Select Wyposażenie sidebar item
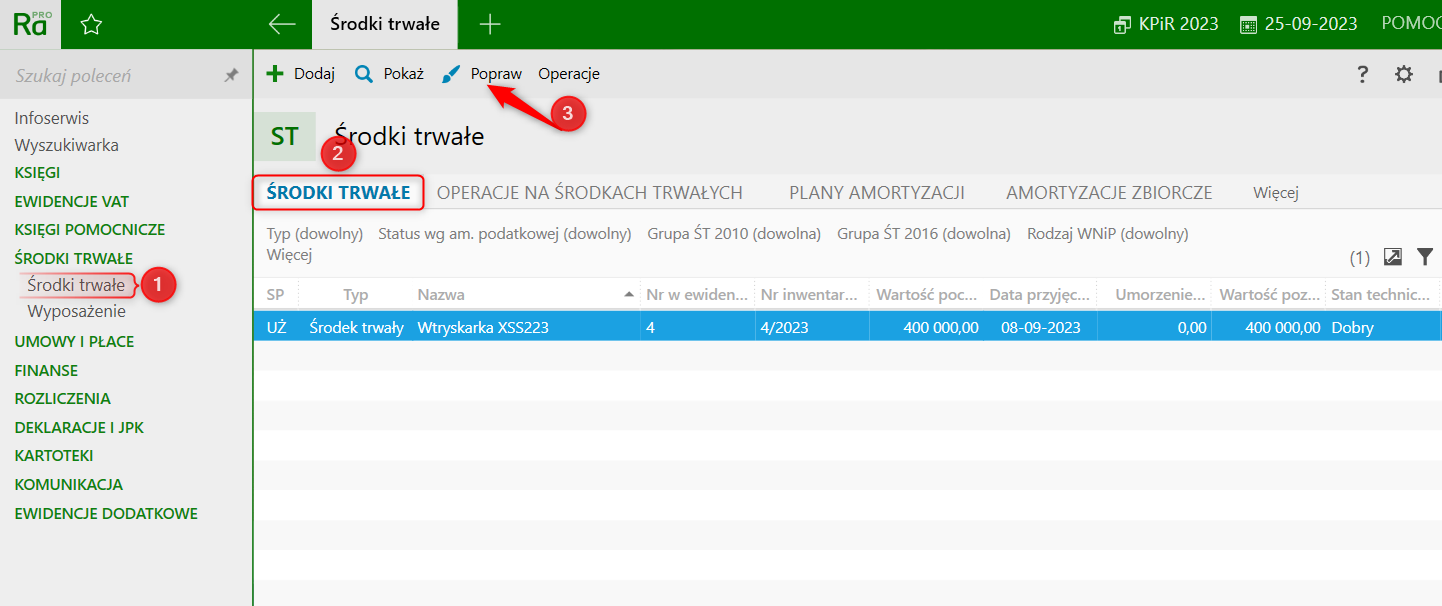 coord(76,311)
